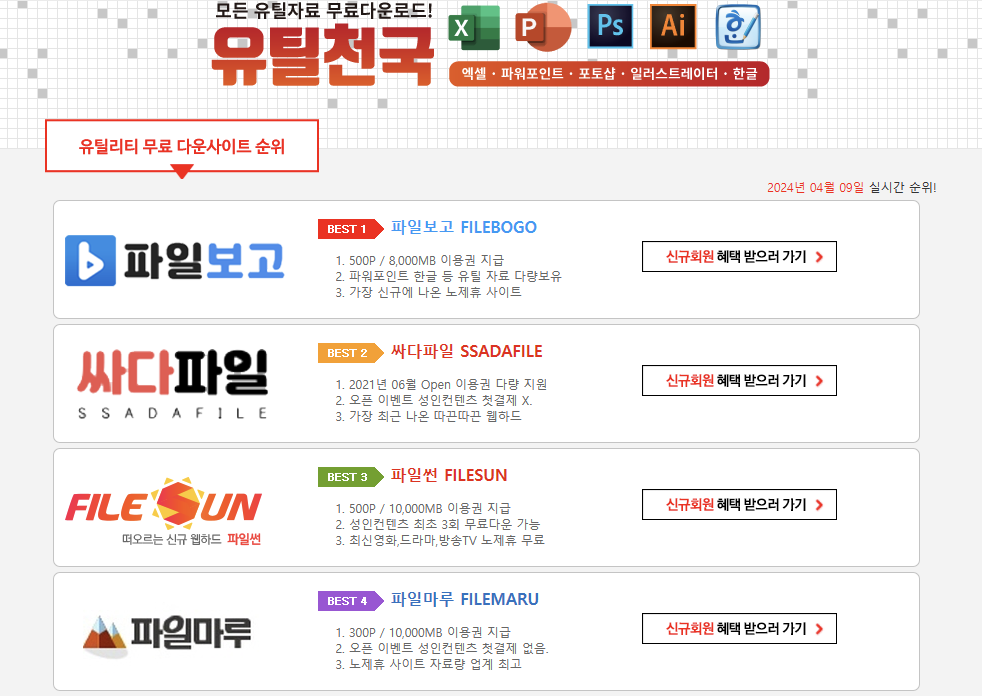Click the 유틸천국 site logo
982x696 pixels.
coord(323,56)
